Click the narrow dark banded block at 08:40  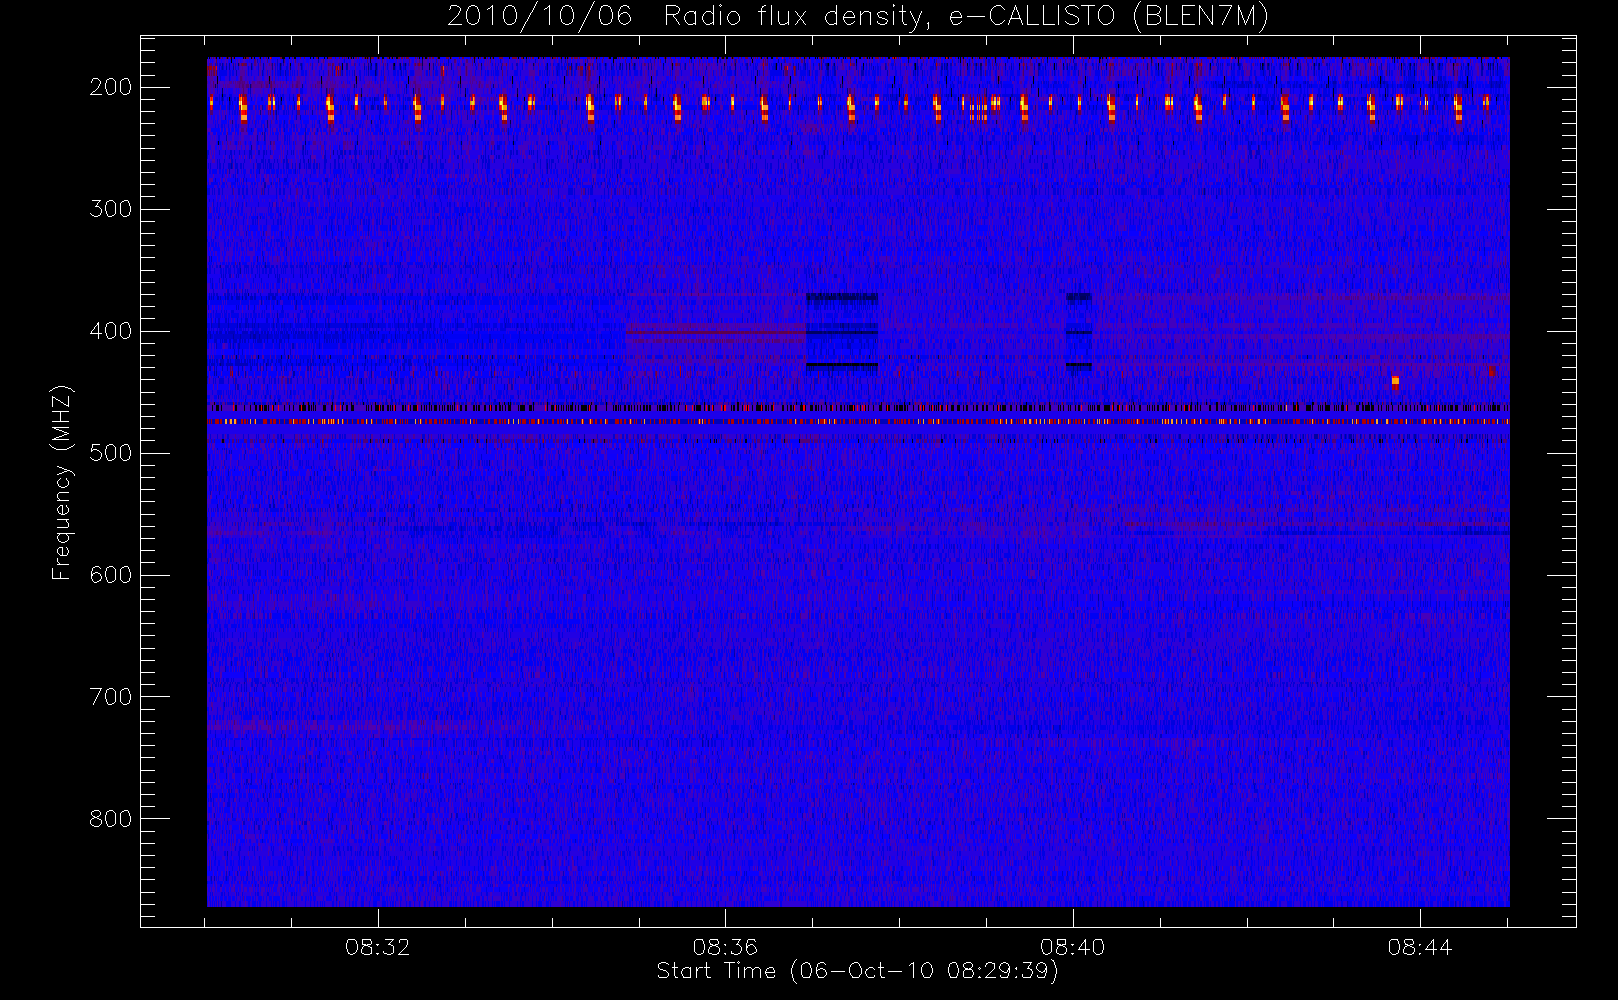1079,331
